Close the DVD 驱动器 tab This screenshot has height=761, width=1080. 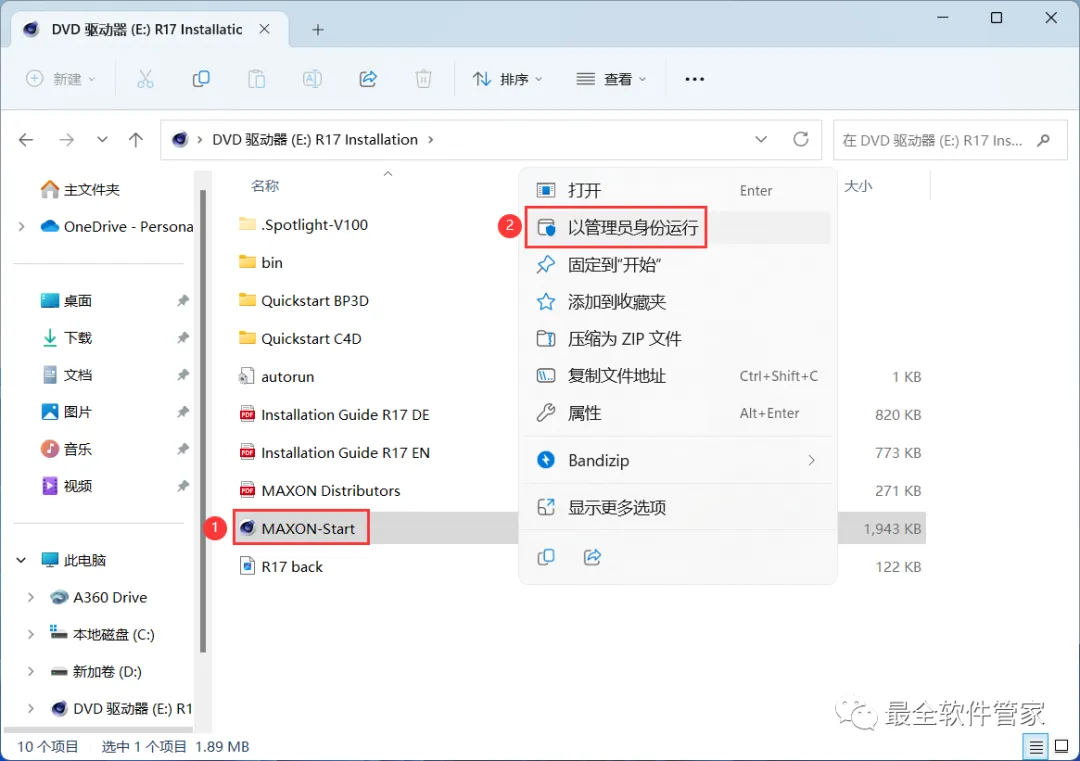coord(264,30)
